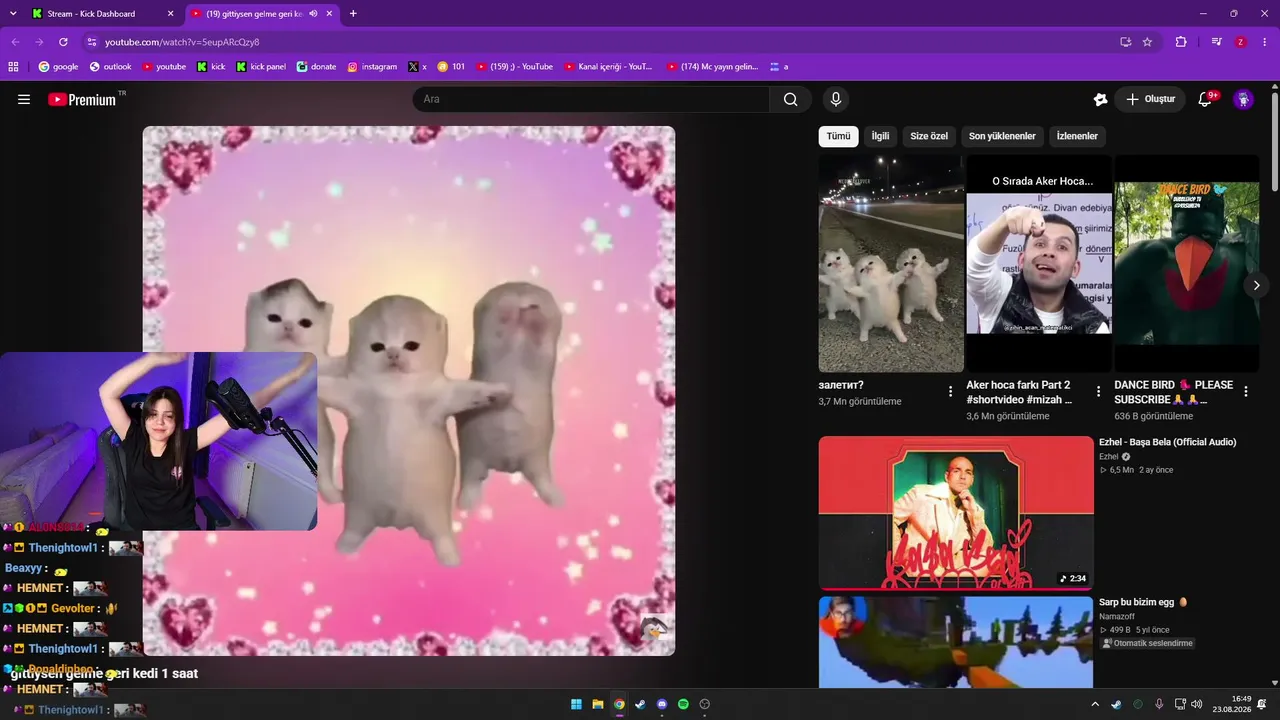Open Steam from the taskbar
This screenshot has height=720, width=1280.
(x=640, y=704)
